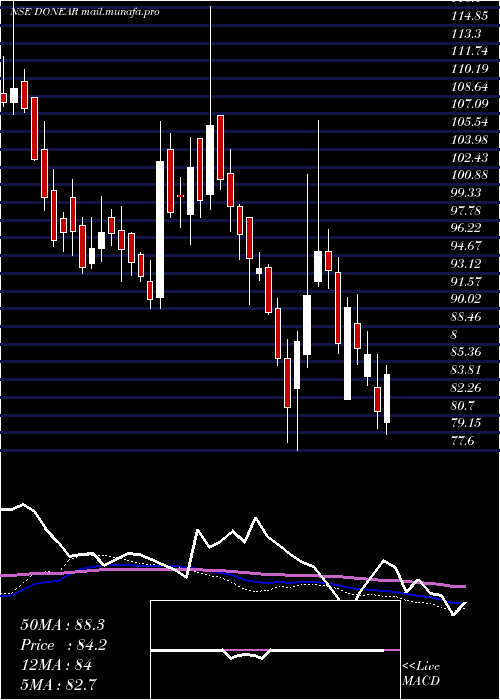
Task: Click the 100.88 price axis label
Action: point(469,175)
